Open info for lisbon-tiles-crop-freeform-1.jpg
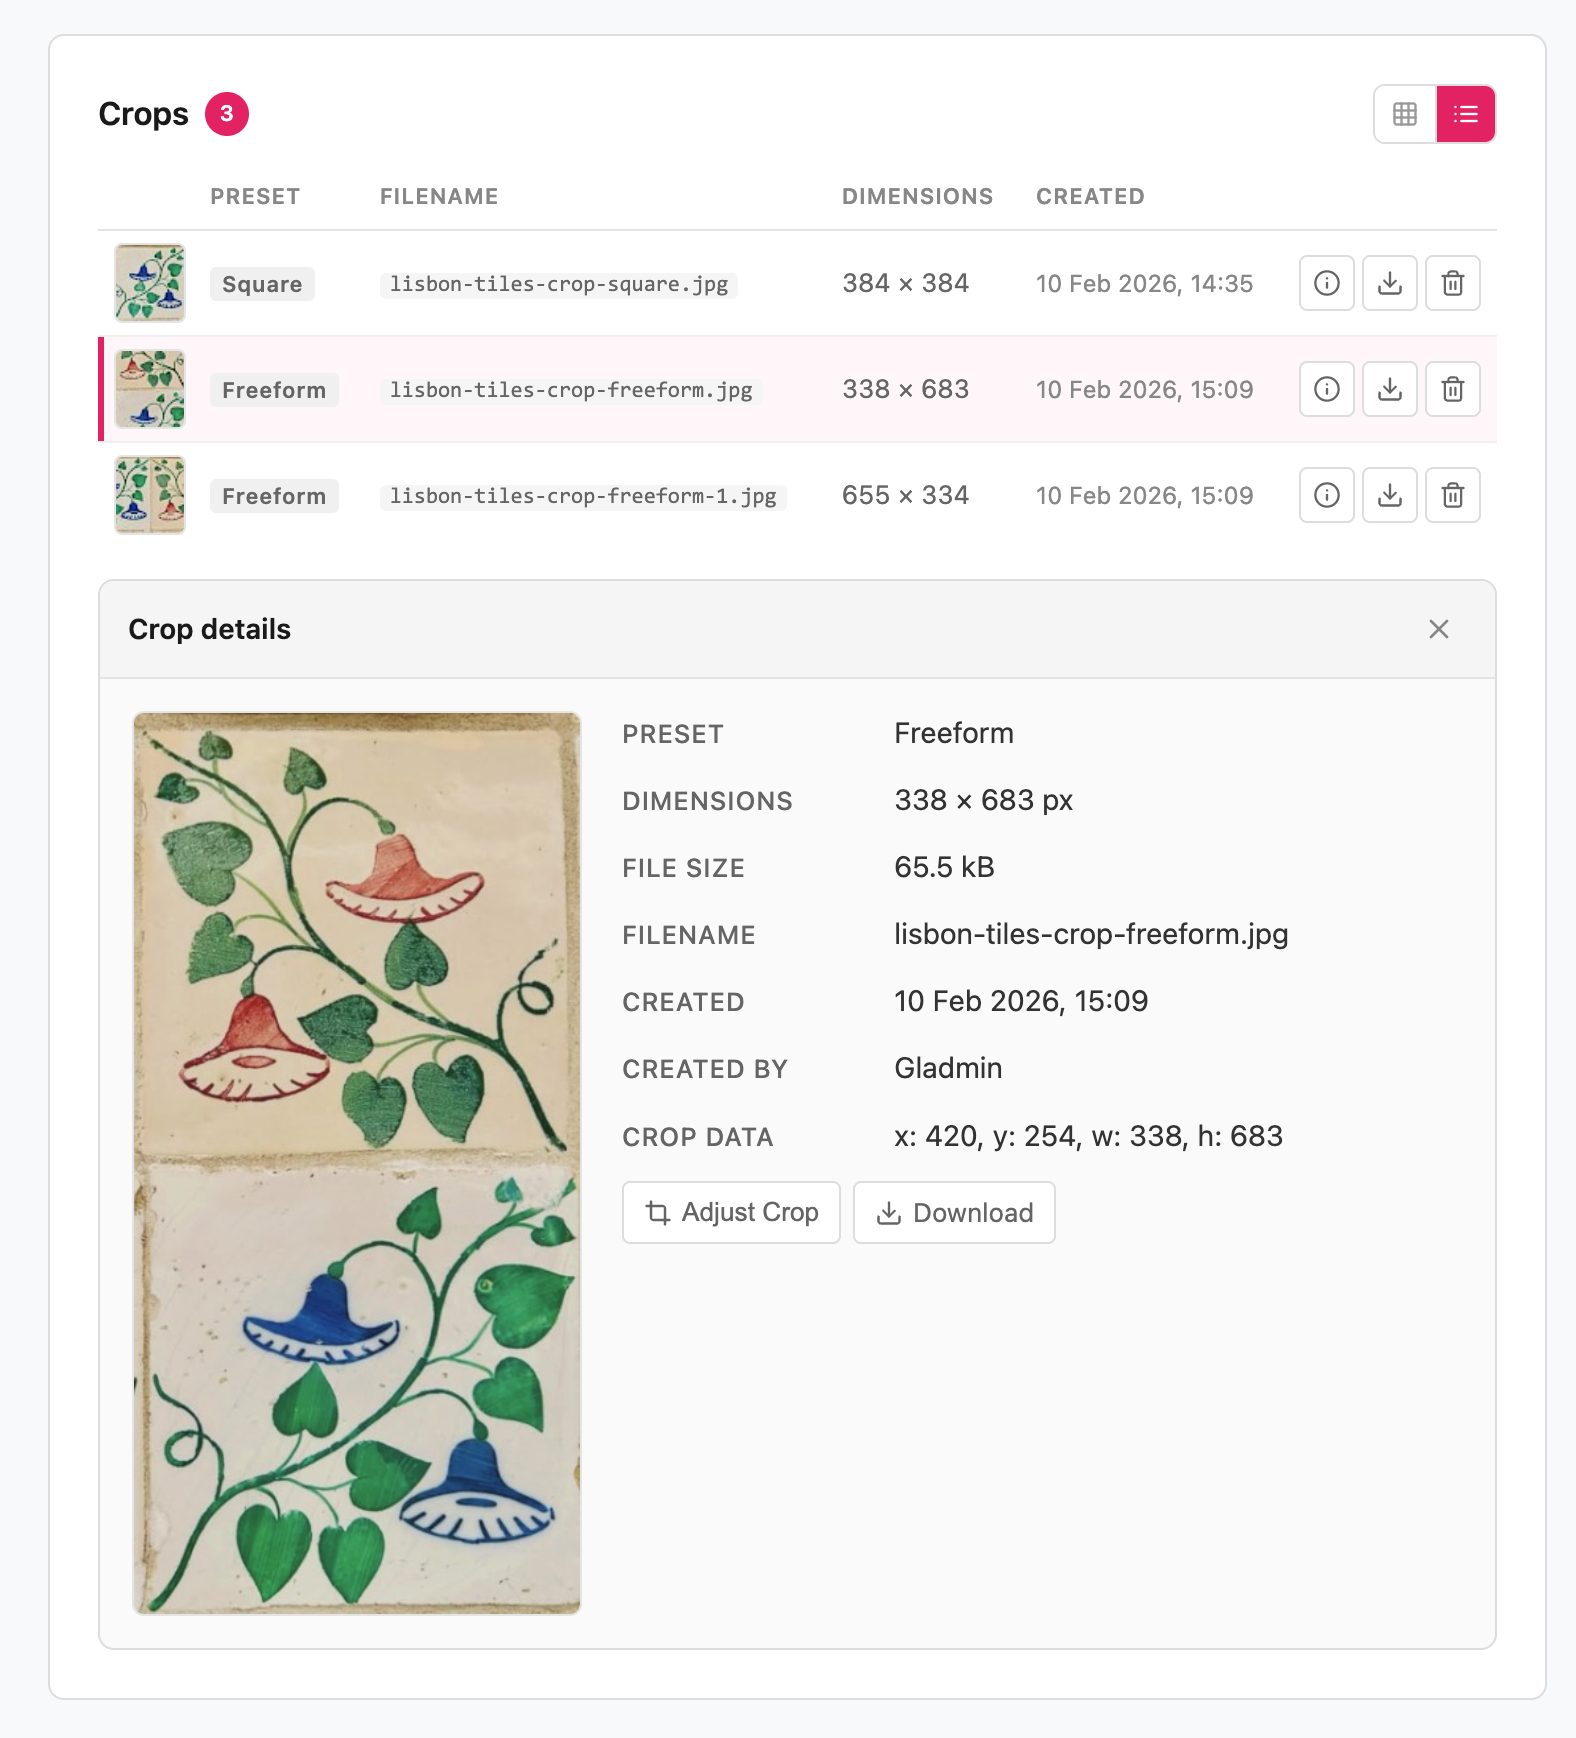Image resolution: width=1576 pixels, height=1738 pixels. click(x=1326, y=495)
